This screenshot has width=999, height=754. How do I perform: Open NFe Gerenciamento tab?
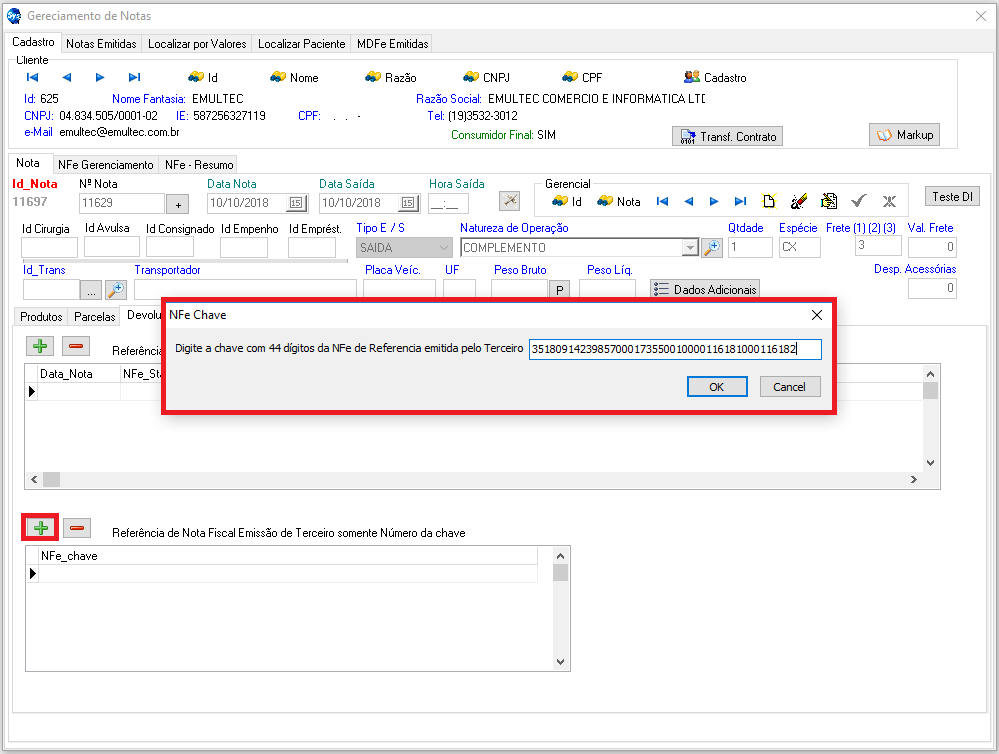[105, 164]
